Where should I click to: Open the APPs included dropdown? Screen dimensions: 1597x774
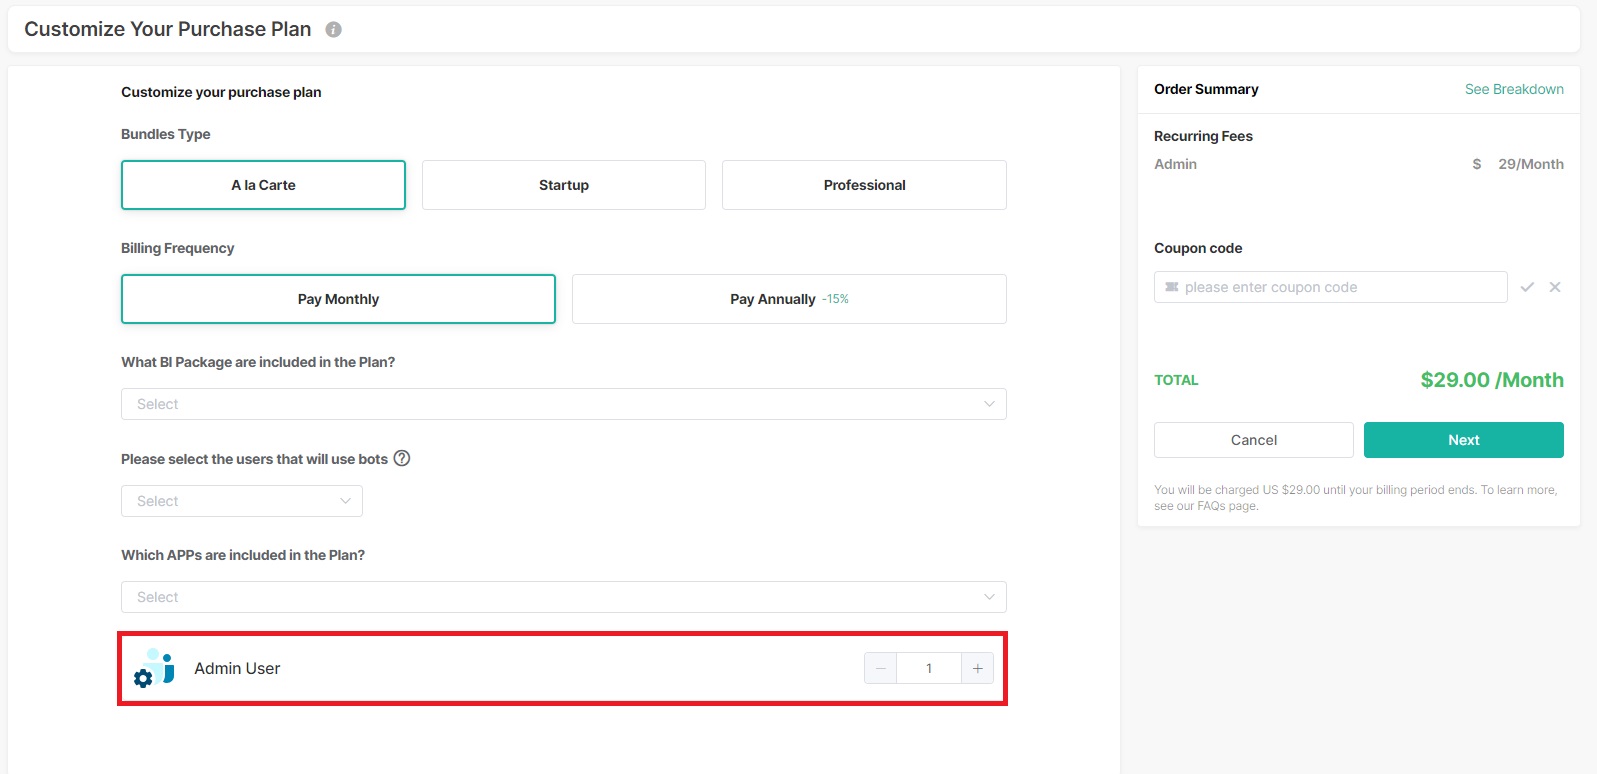563,597
